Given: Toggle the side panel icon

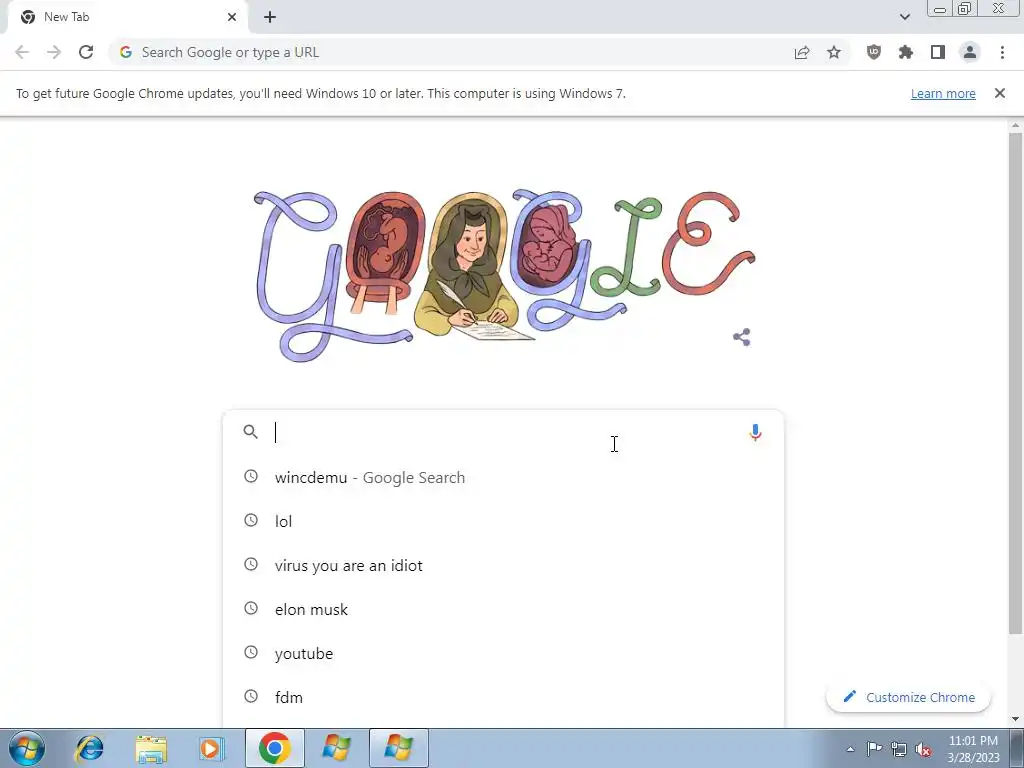Looking at the screenshot, I should pos(938,52).
